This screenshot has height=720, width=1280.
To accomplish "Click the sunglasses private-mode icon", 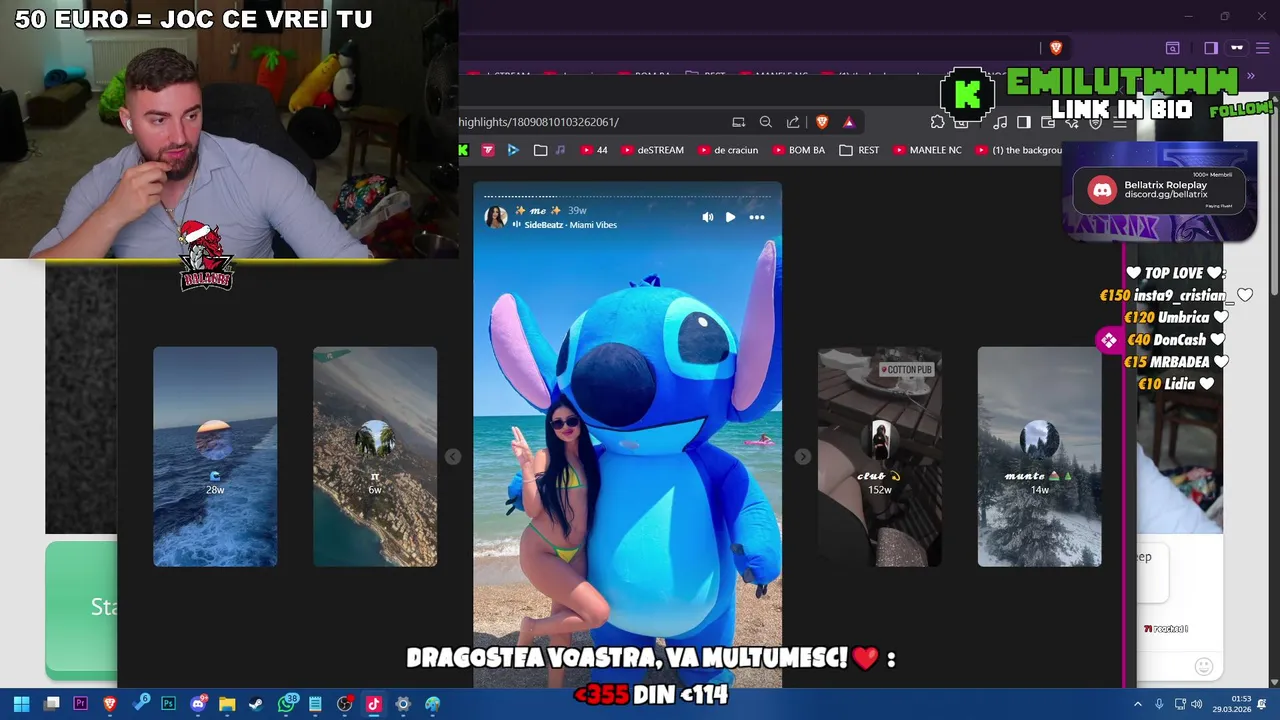I will [x=1237, y=48].
